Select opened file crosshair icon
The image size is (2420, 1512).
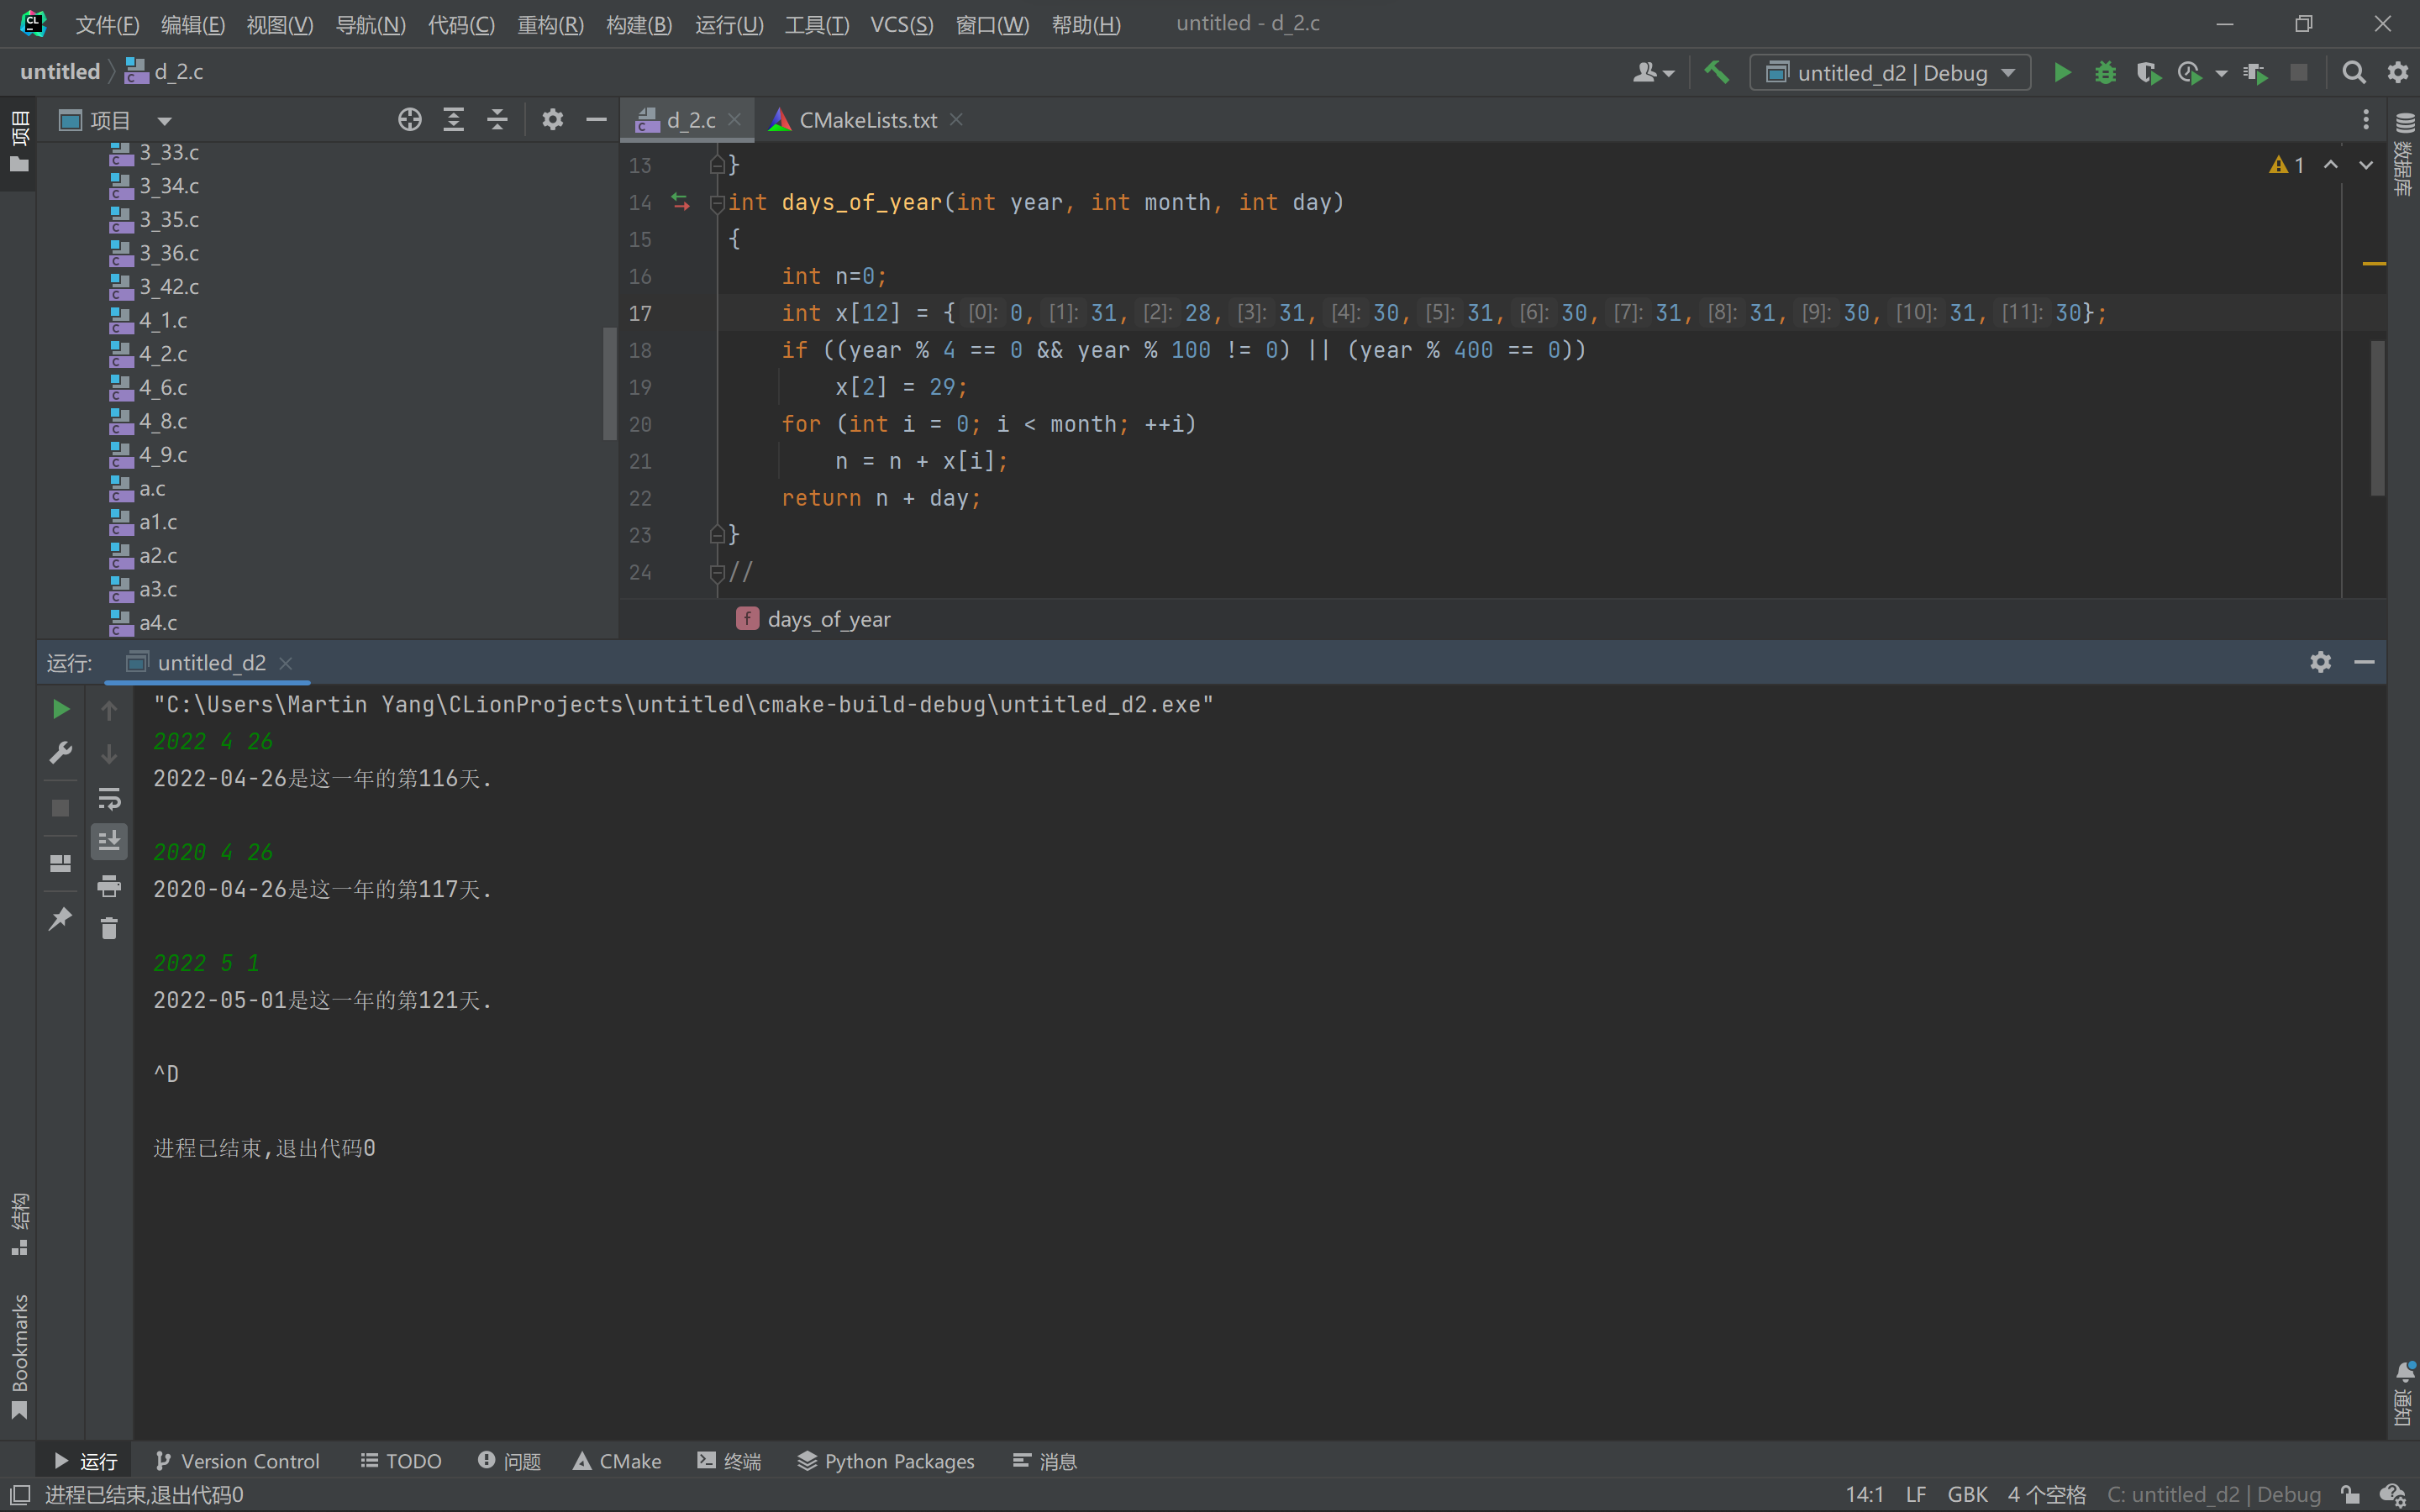409,120
